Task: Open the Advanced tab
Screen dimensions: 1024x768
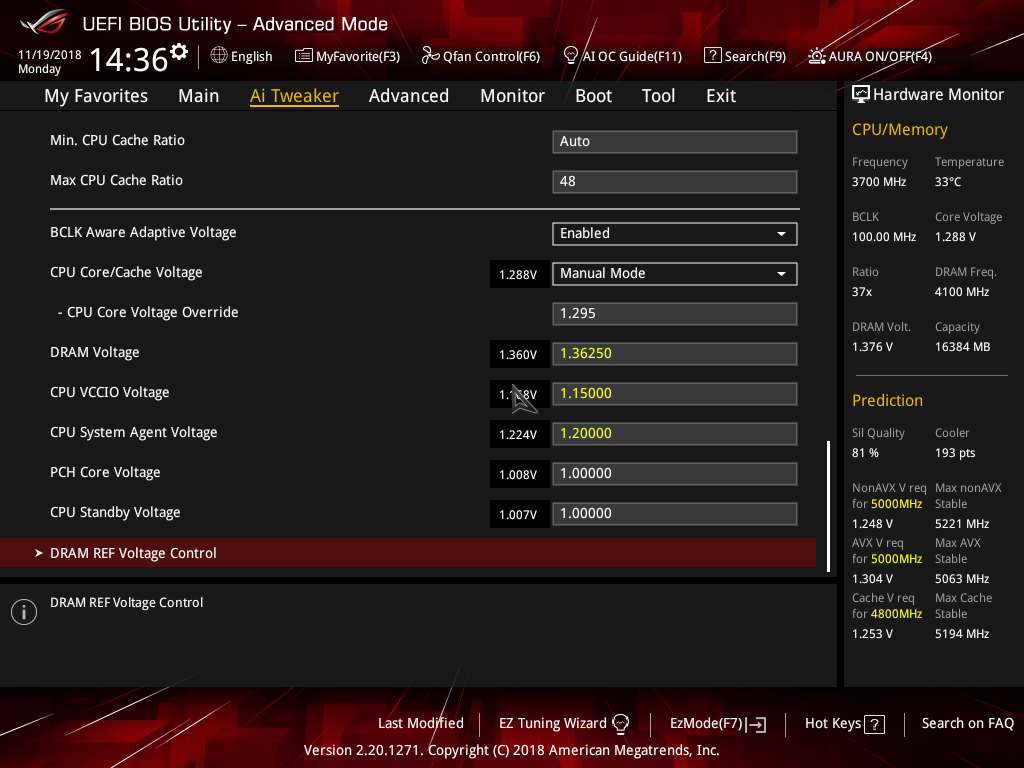Action: (x=409, y=96)
